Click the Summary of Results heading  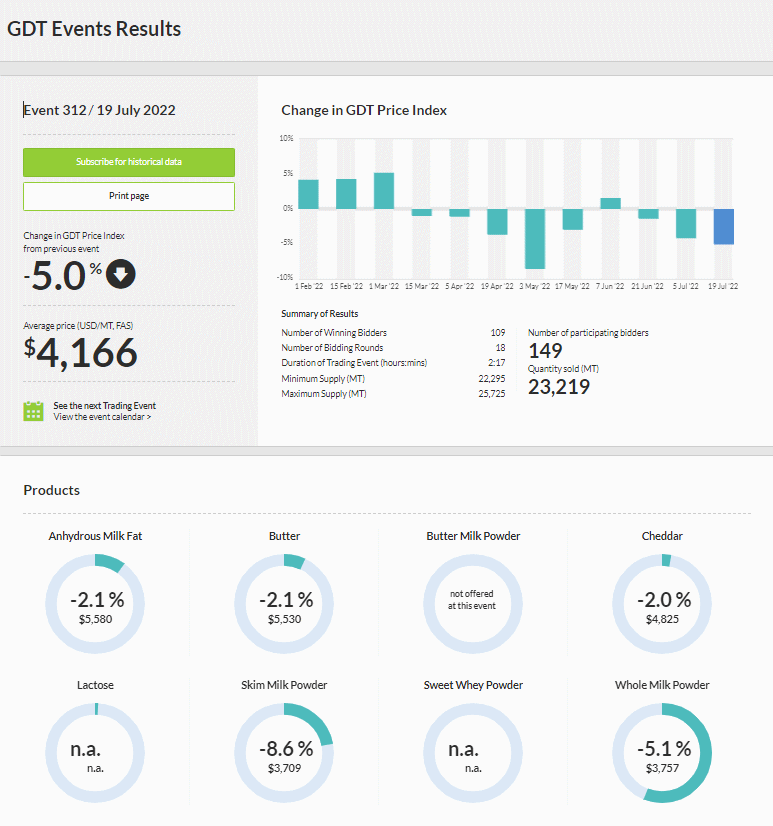point(319,314)
